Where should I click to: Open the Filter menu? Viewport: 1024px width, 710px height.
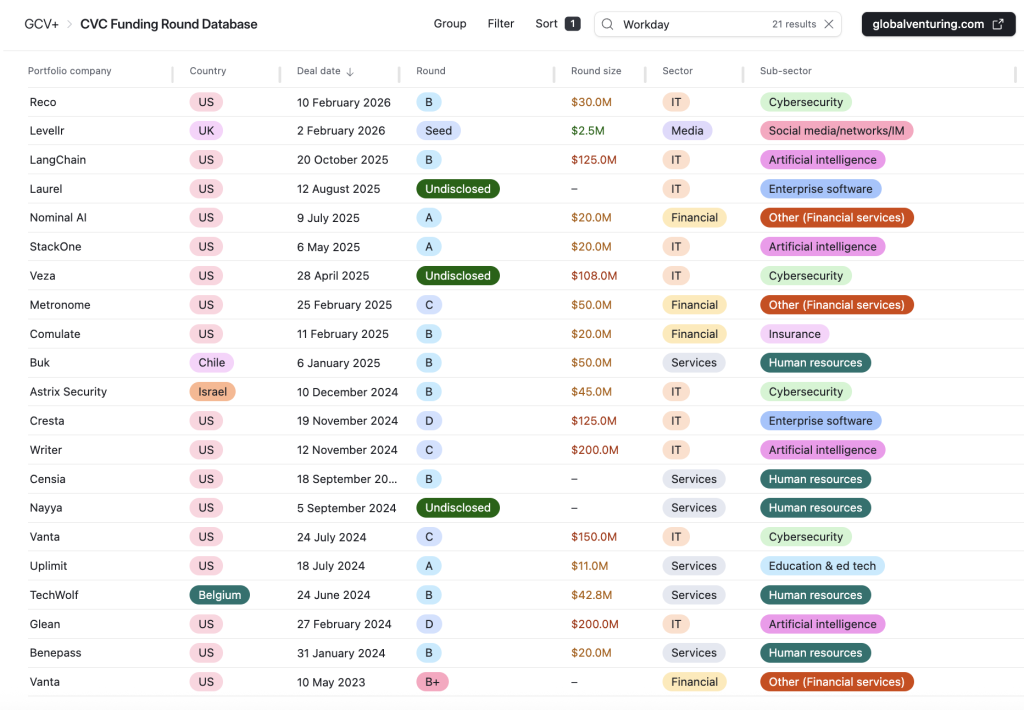click(500, 23)
